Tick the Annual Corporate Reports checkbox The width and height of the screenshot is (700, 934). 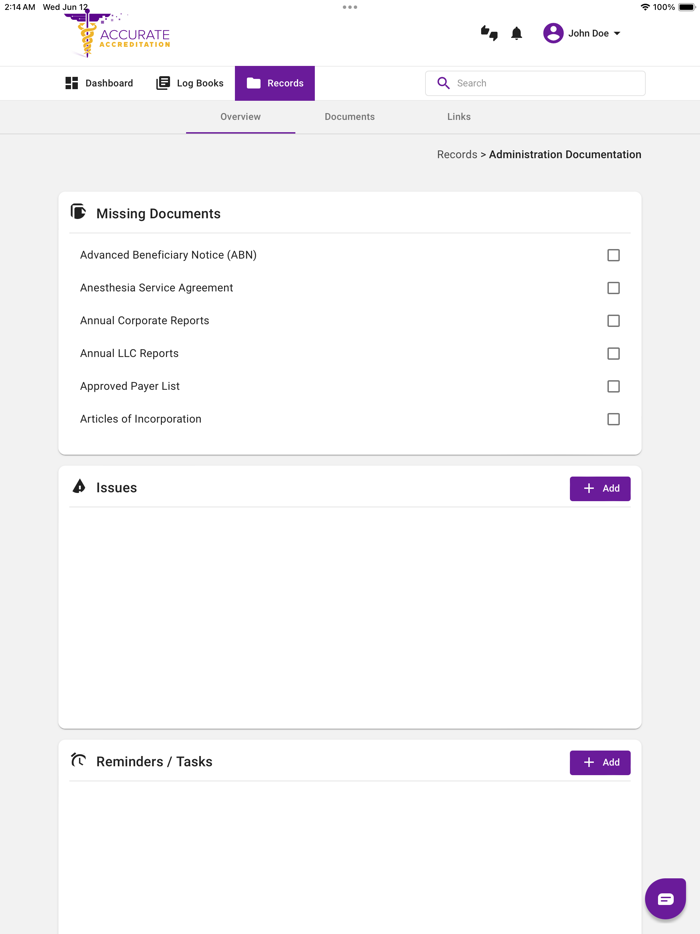click(x=613, y=321)
